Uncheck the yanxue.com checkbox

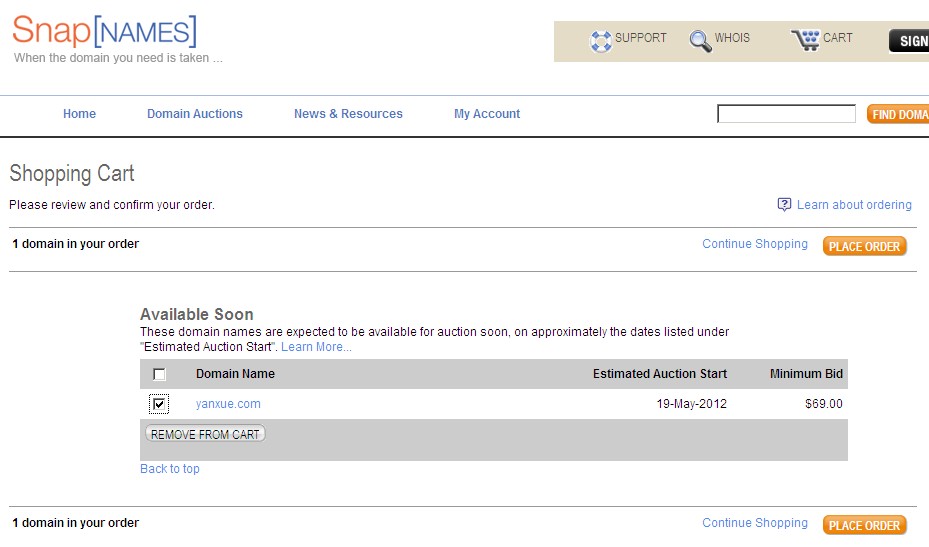click(159, 404)
